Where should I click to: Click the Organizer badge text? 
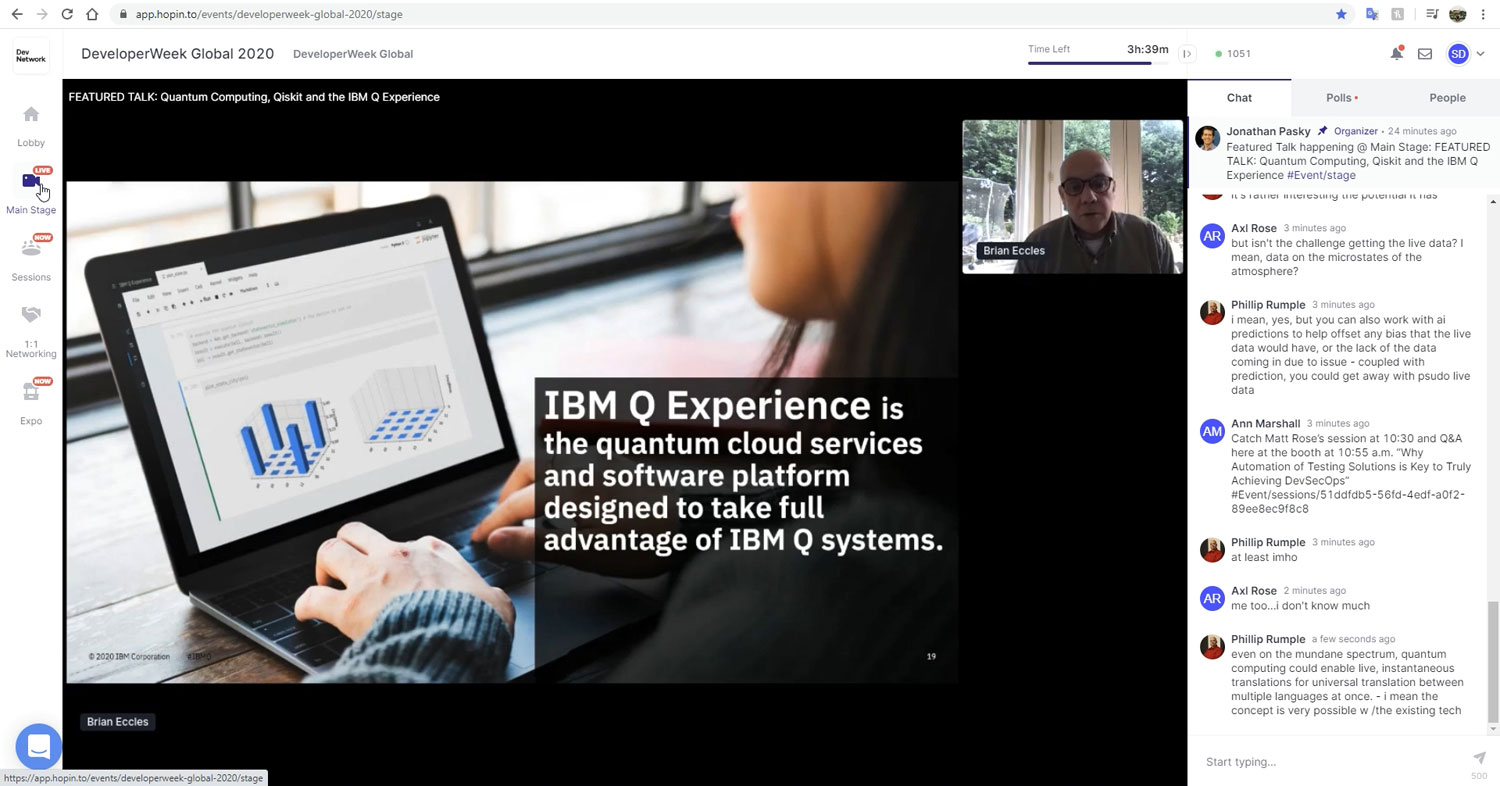coord(1356,131)
